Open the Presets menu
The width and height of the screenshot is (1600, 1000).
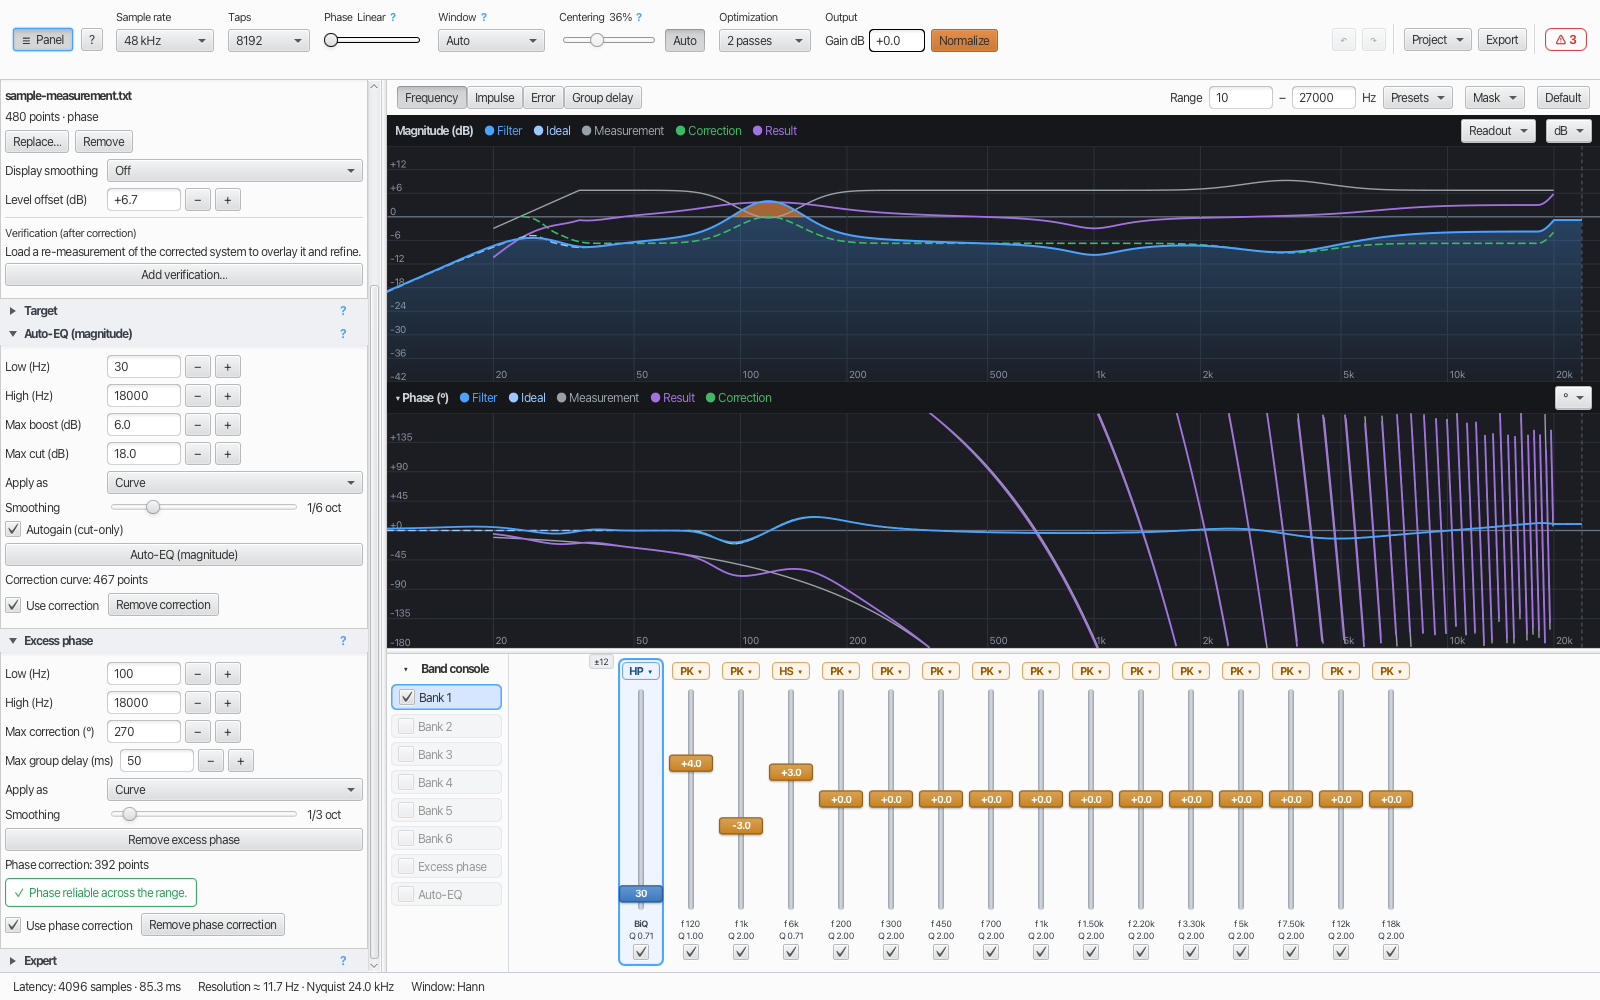1418,98
